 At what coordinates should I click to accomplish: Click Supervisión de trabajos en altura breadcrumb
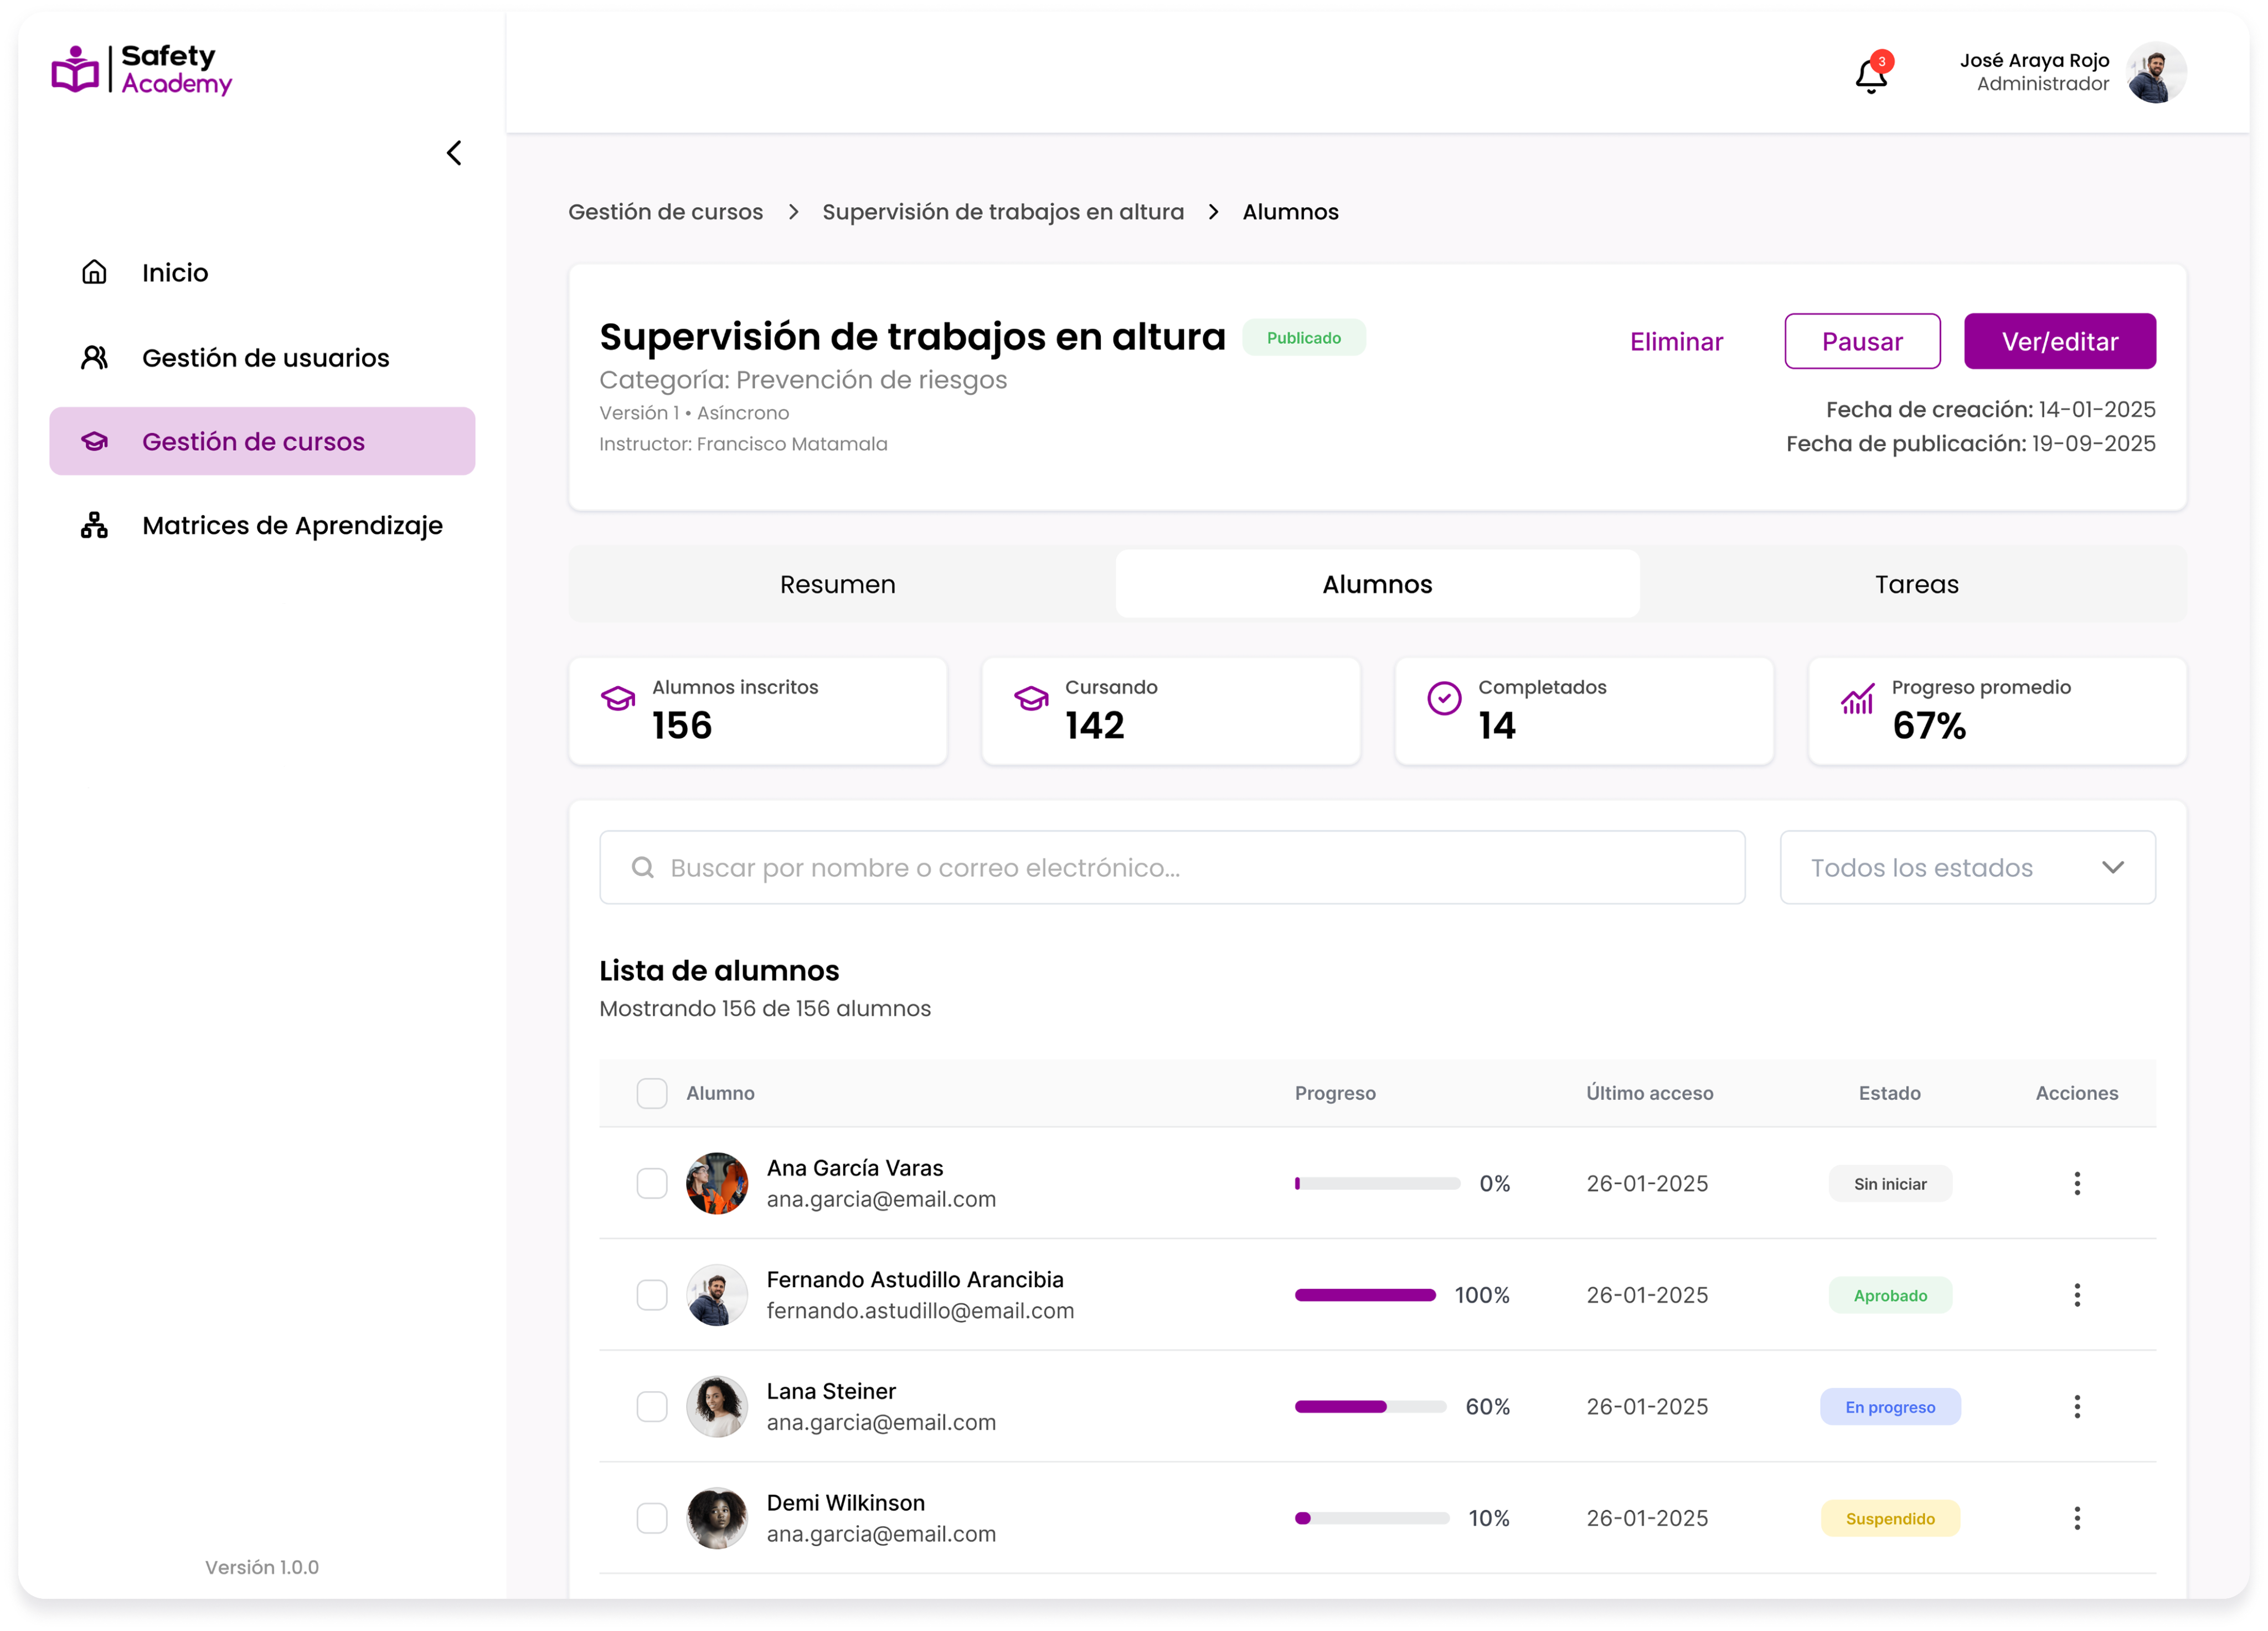pyautogui.click(x=1002, y=212)
